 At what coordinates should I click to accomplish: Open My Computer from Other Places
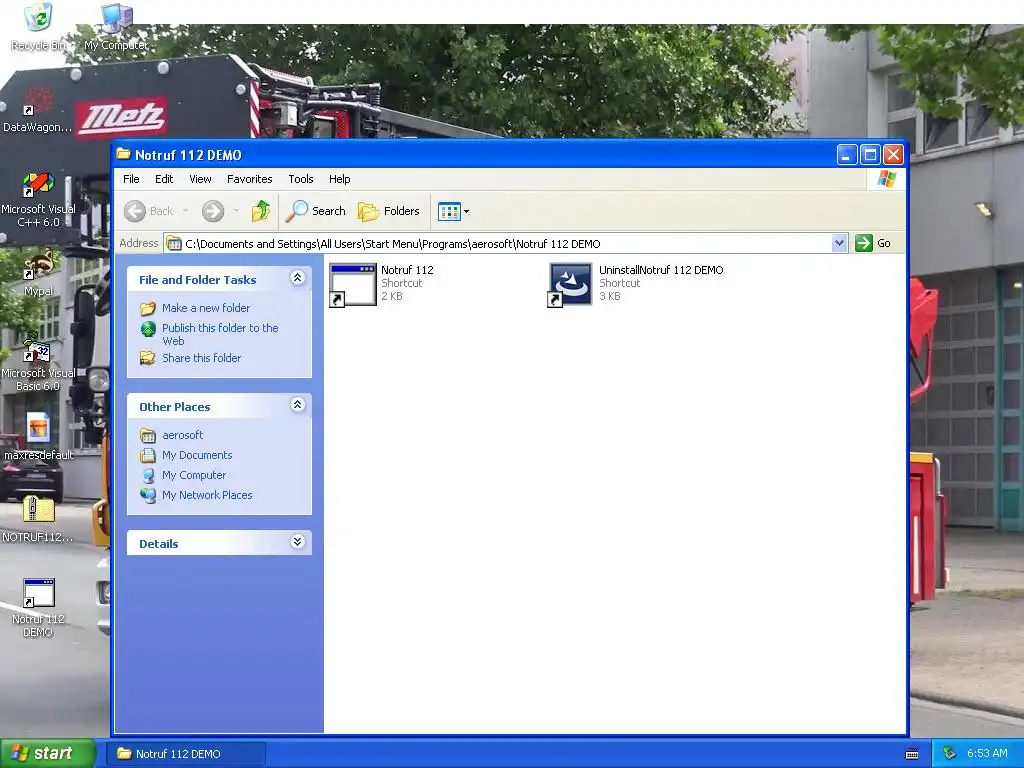[x=194, y=475]
